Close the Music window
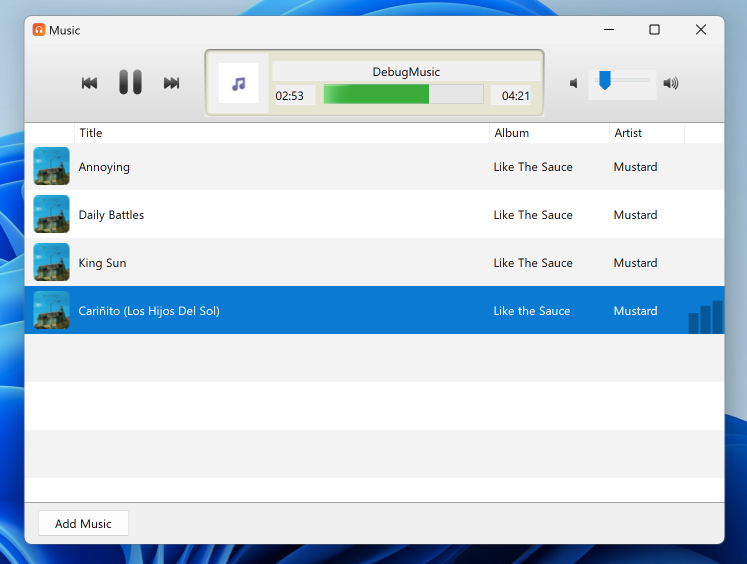 pyautogui.click(x=701, y=30)
